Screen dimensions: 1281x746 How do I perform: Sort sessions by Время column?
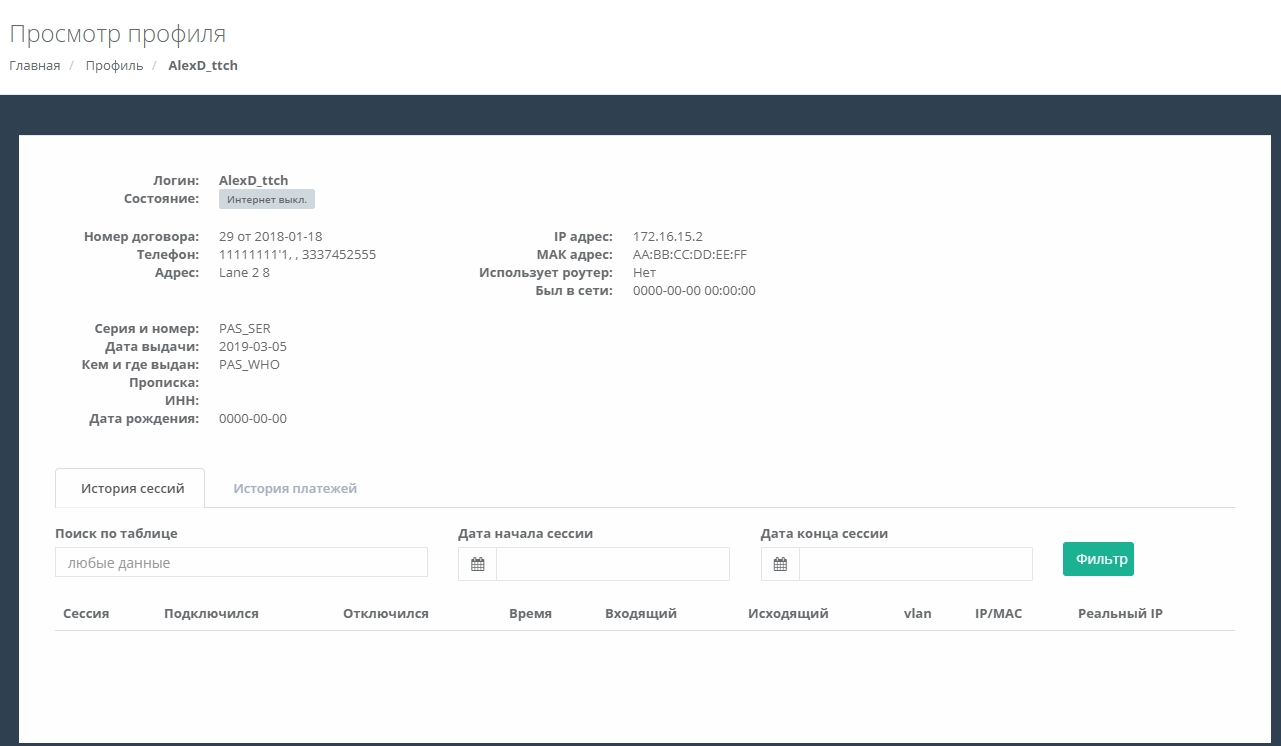(x=530, y=614)
